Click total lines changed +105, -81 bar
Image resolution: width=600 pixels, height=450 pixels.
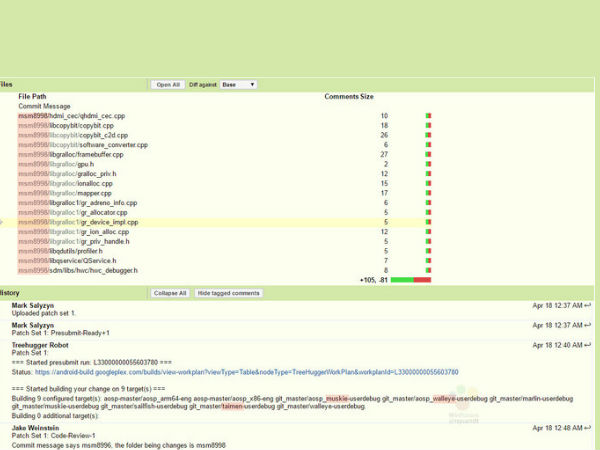click(410, 280)
